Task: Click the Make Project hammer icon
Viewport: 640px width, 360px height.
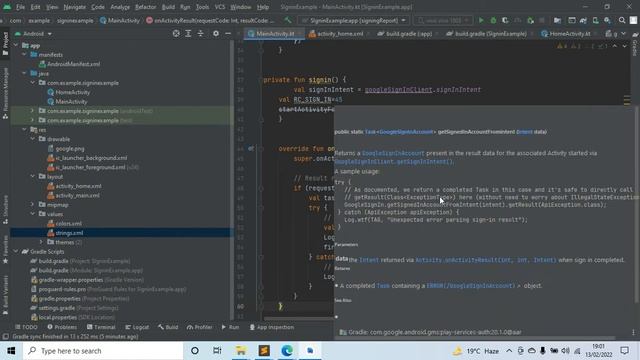Action: (x=288, y=20)
